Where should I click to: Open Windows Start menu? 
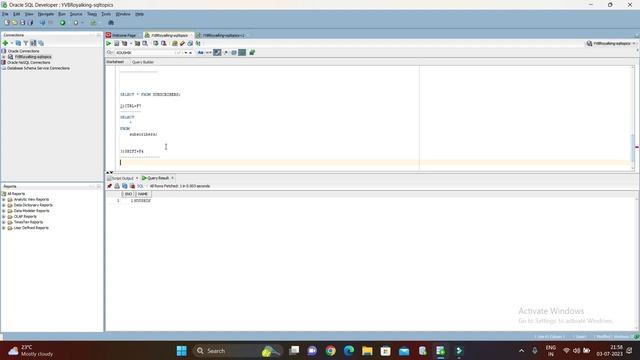(x=182, y=351)
